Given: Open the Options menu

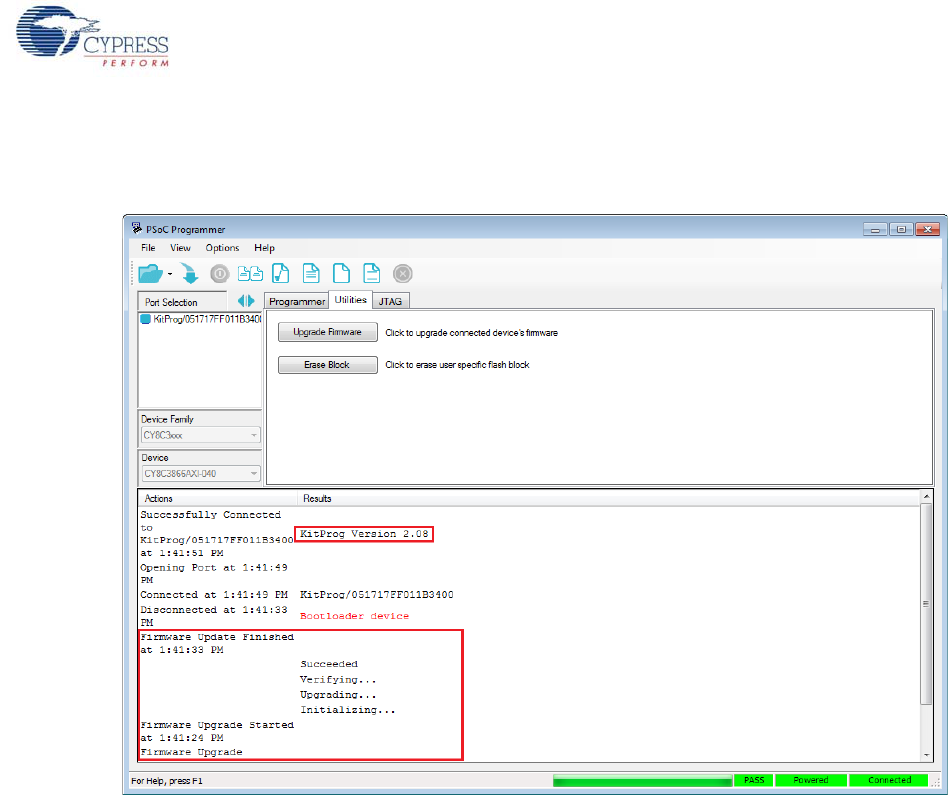Looking at the screenshot, I should pos(222,248).
